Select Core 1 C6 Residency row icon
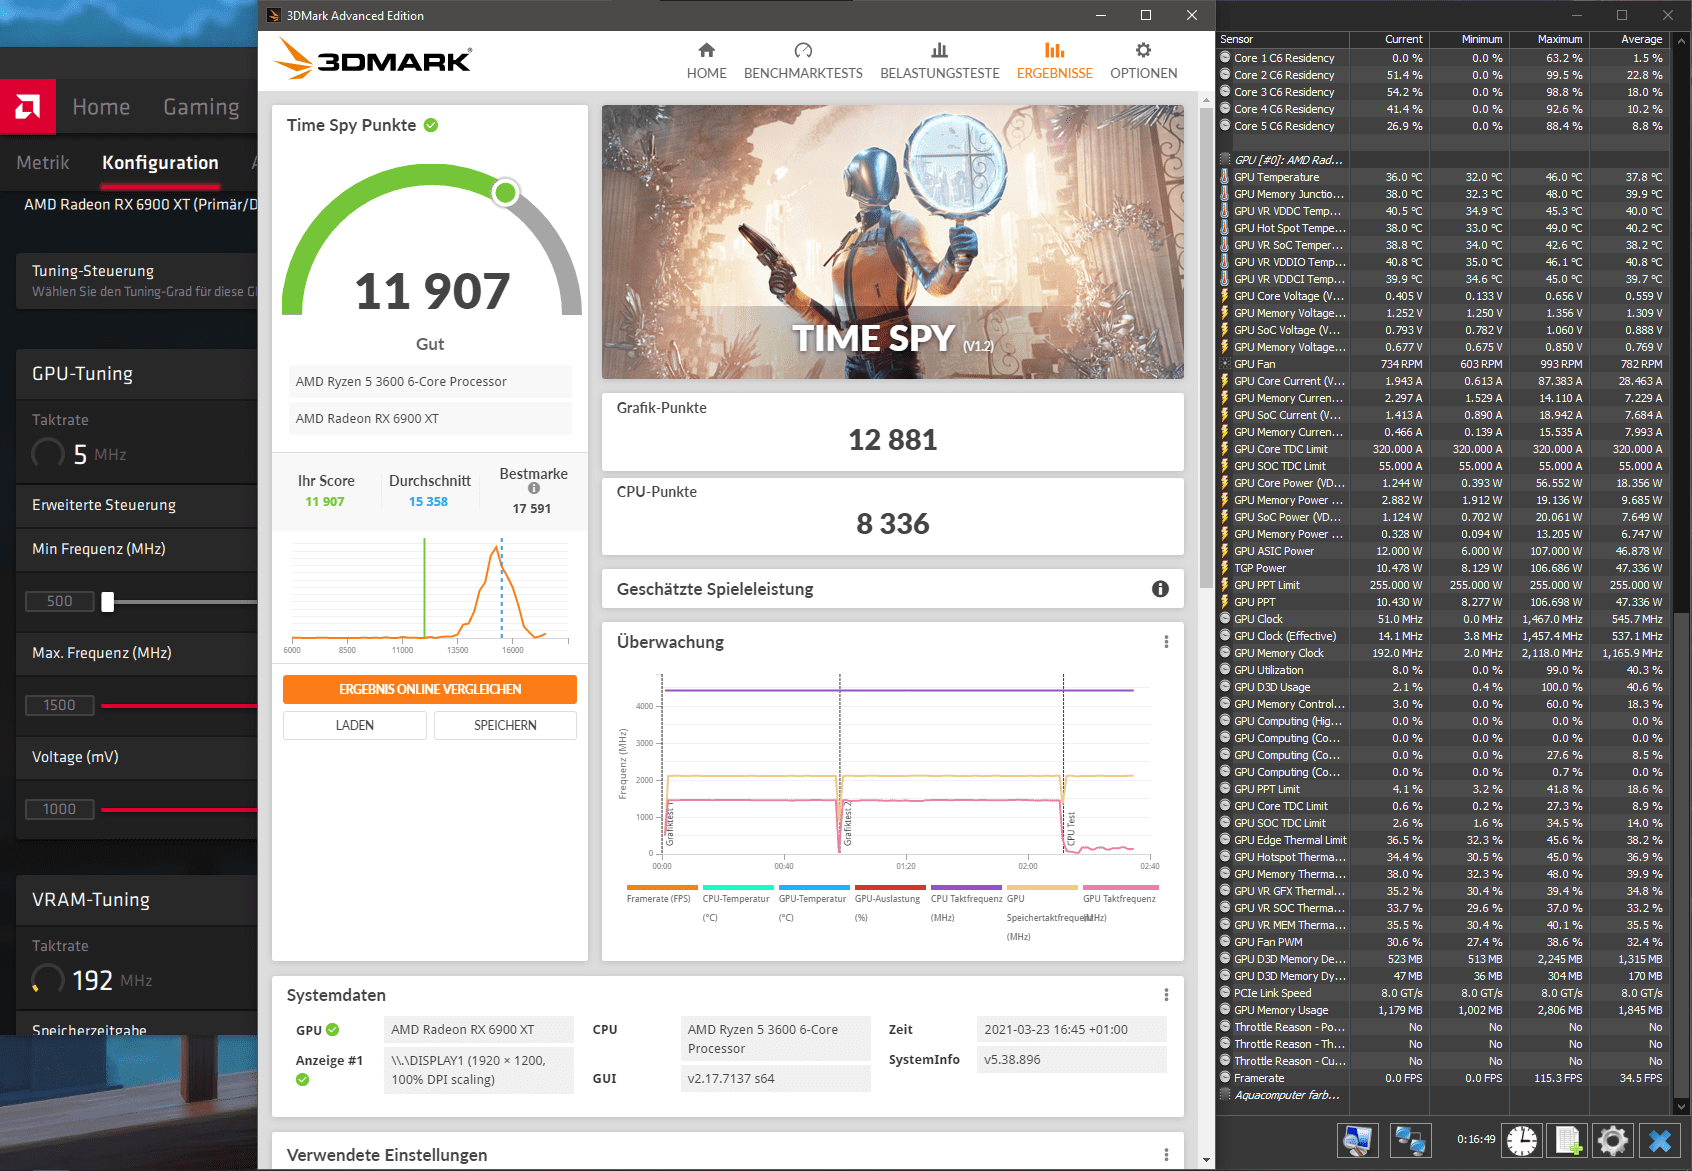The height and width of the screenshot is (1171, 1692). click(x=1225, y=58)
